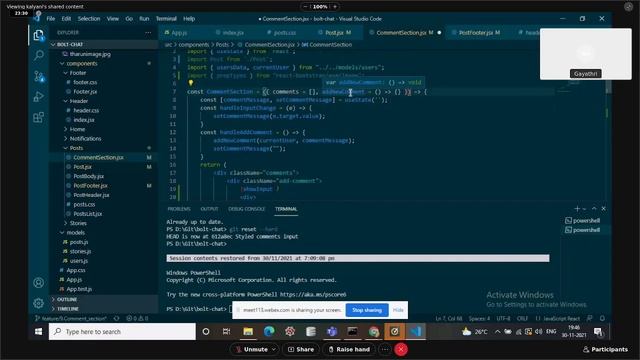Add a new terminal with plus icon

[x=577, y=209]
